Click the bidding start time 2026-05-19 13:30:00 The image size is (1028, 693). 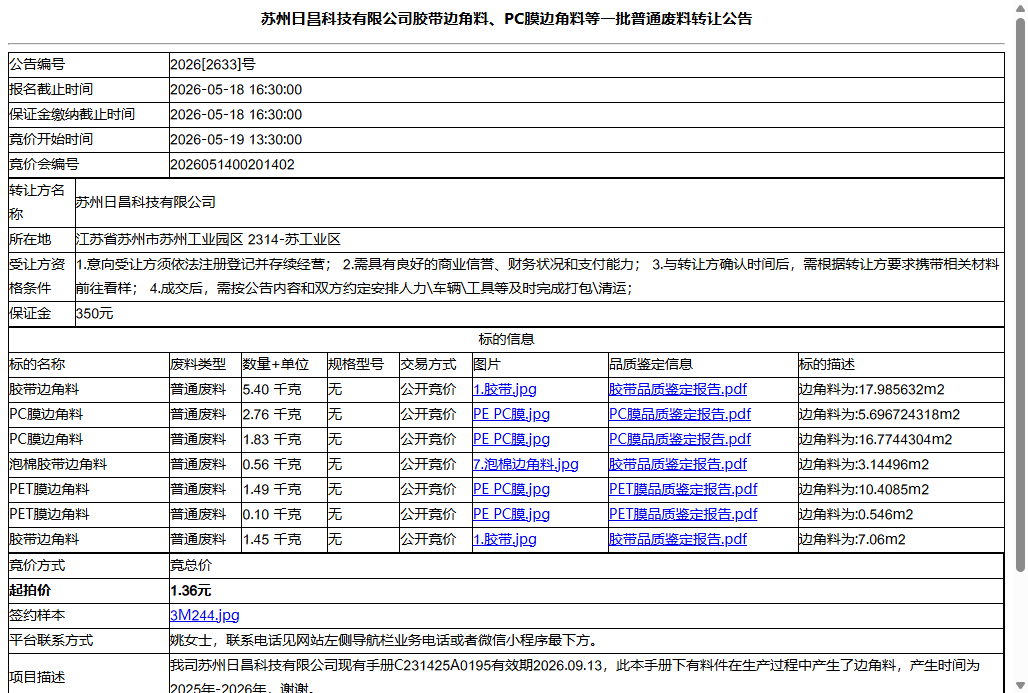(x=236, y=139)
